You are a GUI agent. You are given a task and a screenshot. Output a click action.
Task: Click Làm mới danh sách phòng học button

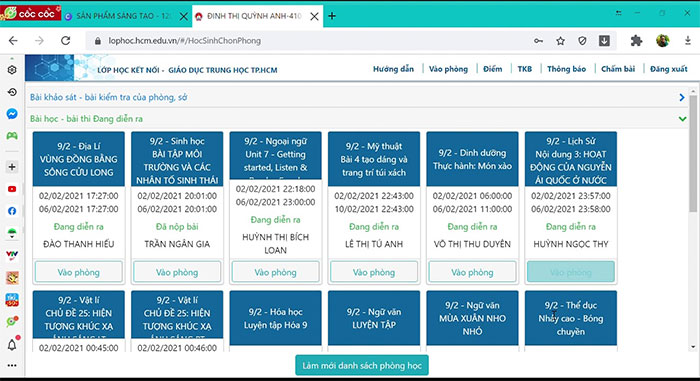tap(362, 365)
